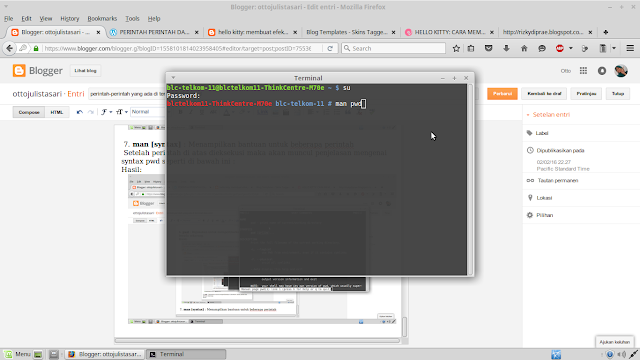This screenshot has width=640, height=360.
Task: Click show desktop icon in taskbar
Action: coord(38,354)
